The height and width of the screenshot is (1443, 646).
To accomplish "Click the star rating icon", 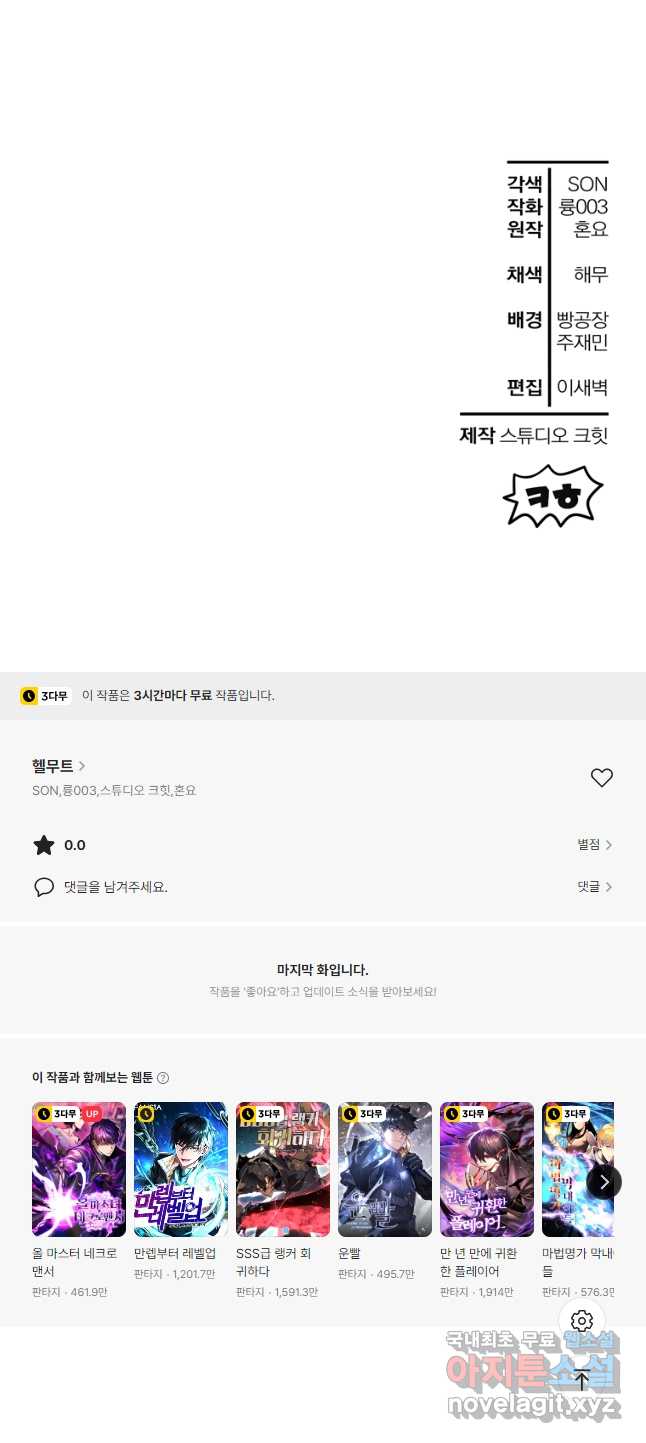I will point(44,845).
